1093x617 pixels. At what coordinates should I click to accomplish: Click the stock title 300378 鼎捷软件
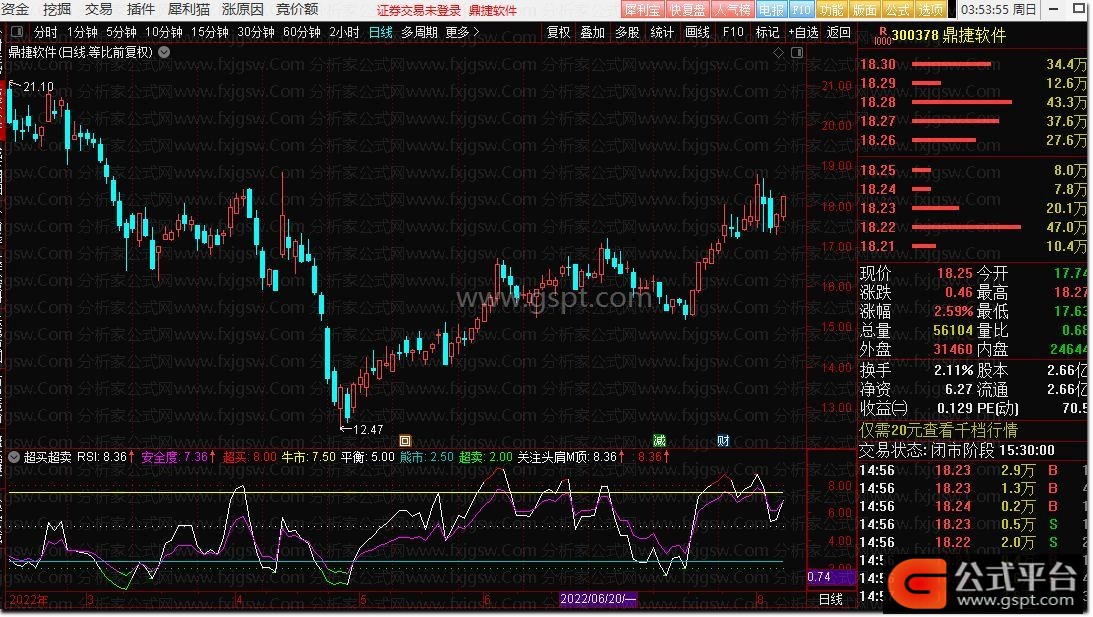coord(949,36)
